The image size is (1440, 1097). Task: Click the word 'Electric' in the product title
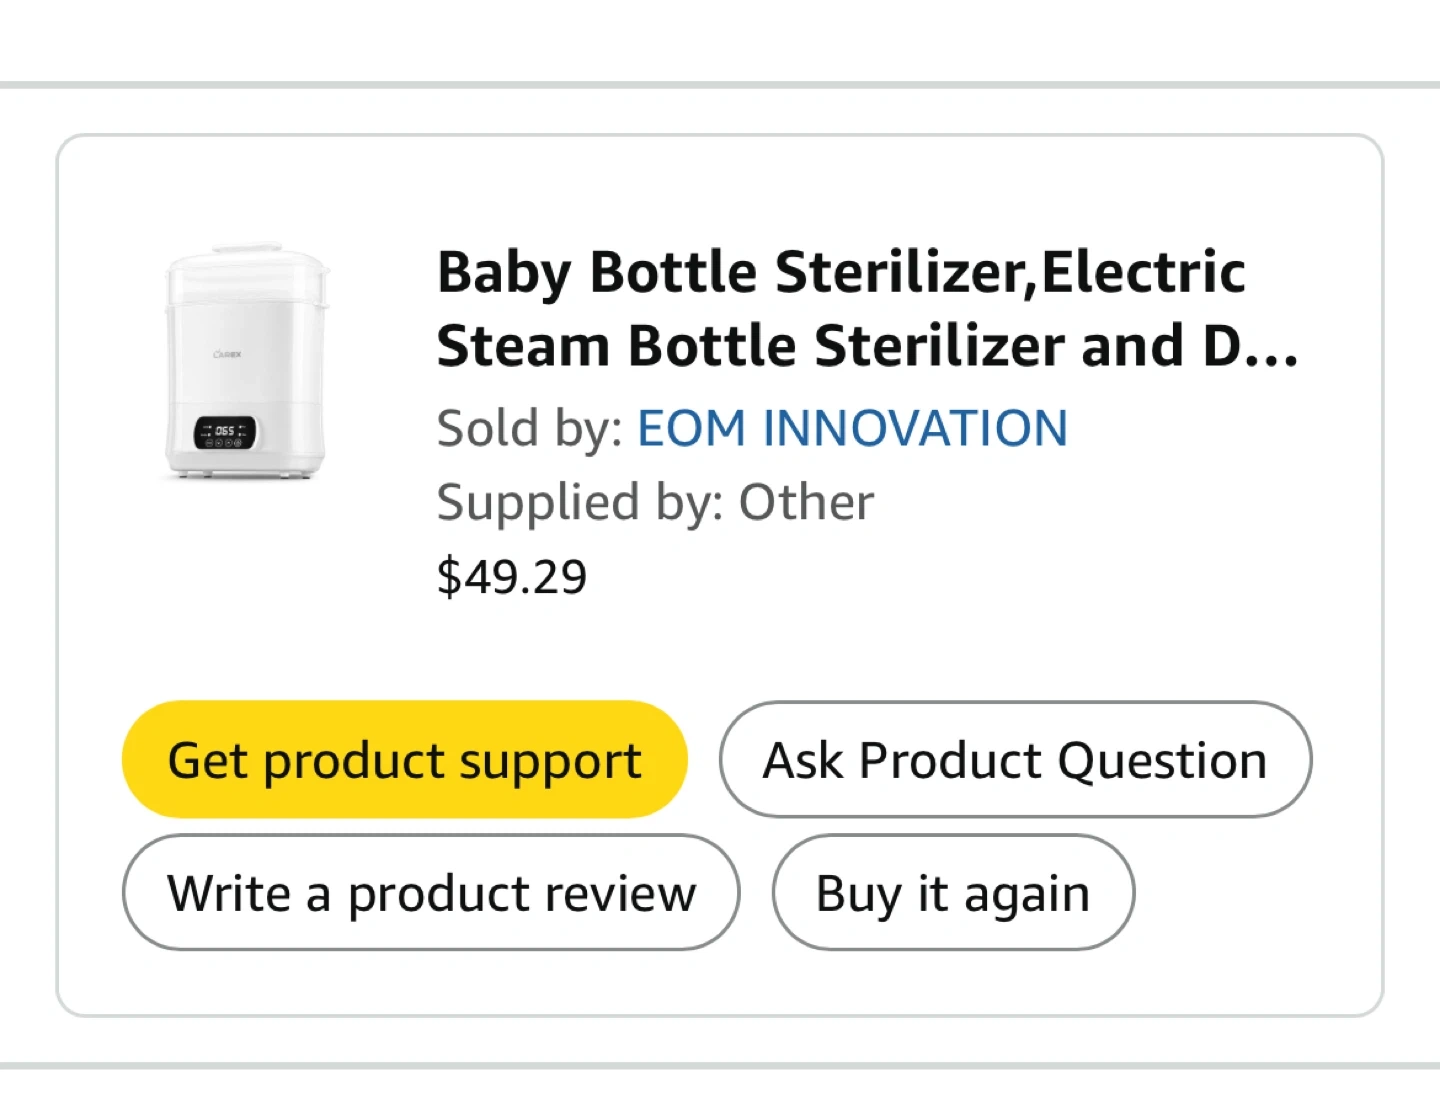pos(1143,272)
